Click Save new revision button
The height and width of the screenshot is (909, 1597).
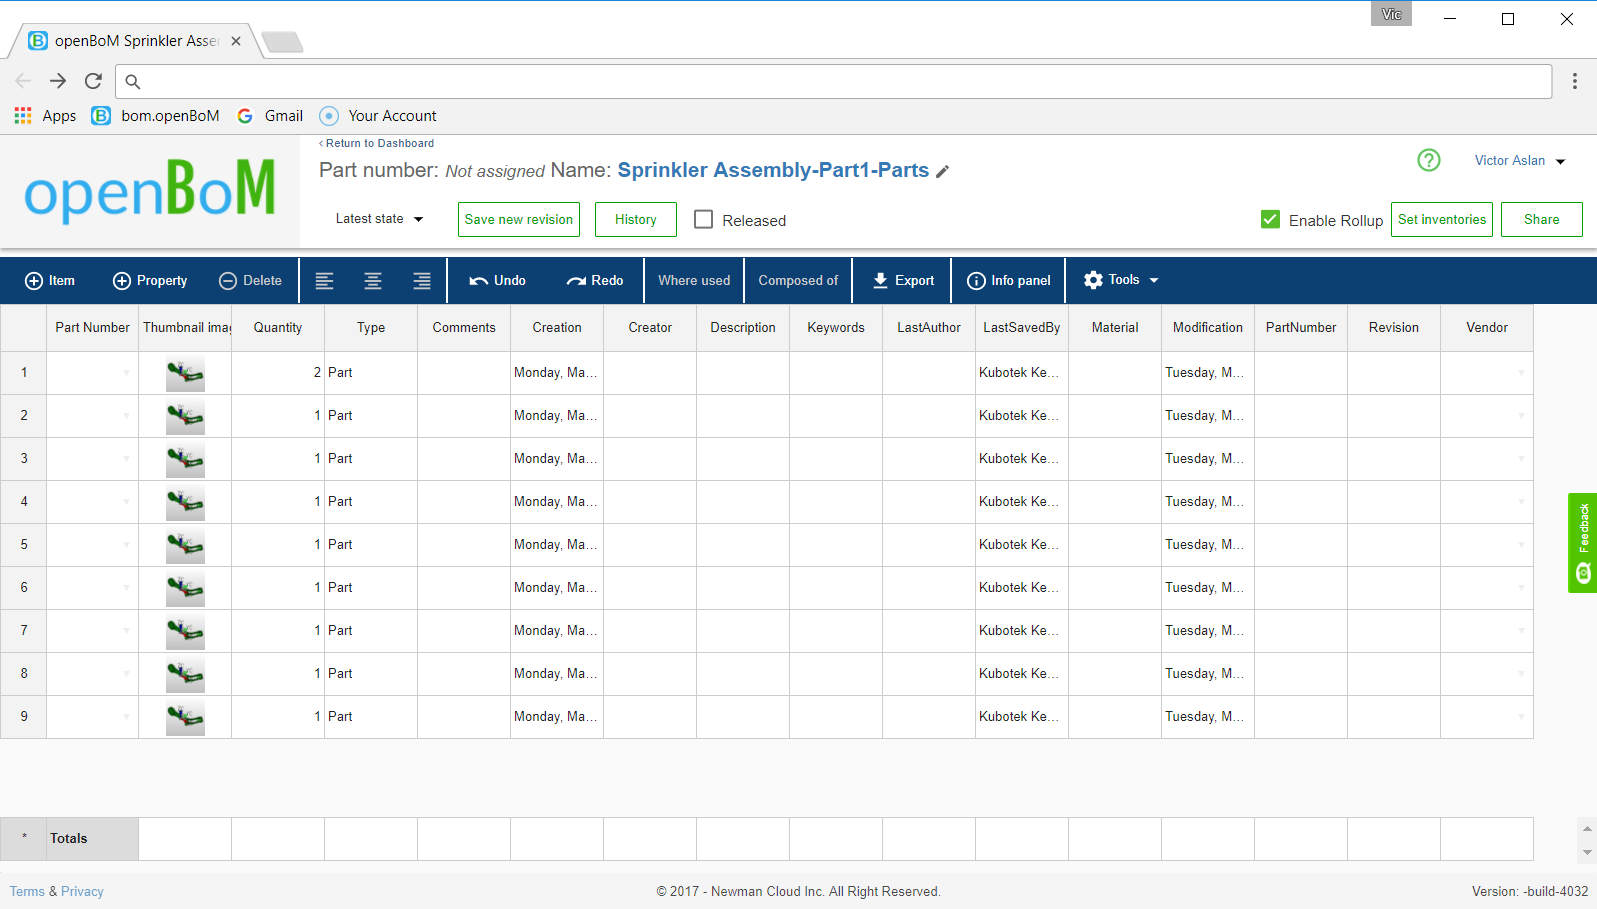point(519,220)
